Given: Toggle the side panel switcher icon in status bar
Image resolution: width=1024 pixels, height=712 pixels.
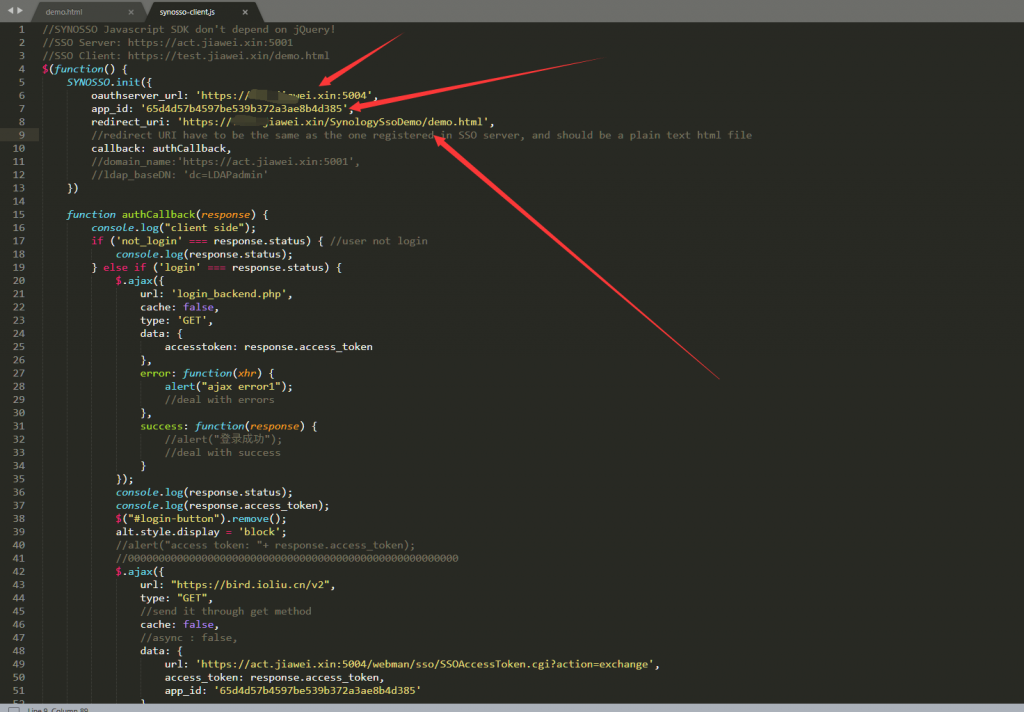Looking at the screenshot, I should pyautogui.click(x=12, y=708).
